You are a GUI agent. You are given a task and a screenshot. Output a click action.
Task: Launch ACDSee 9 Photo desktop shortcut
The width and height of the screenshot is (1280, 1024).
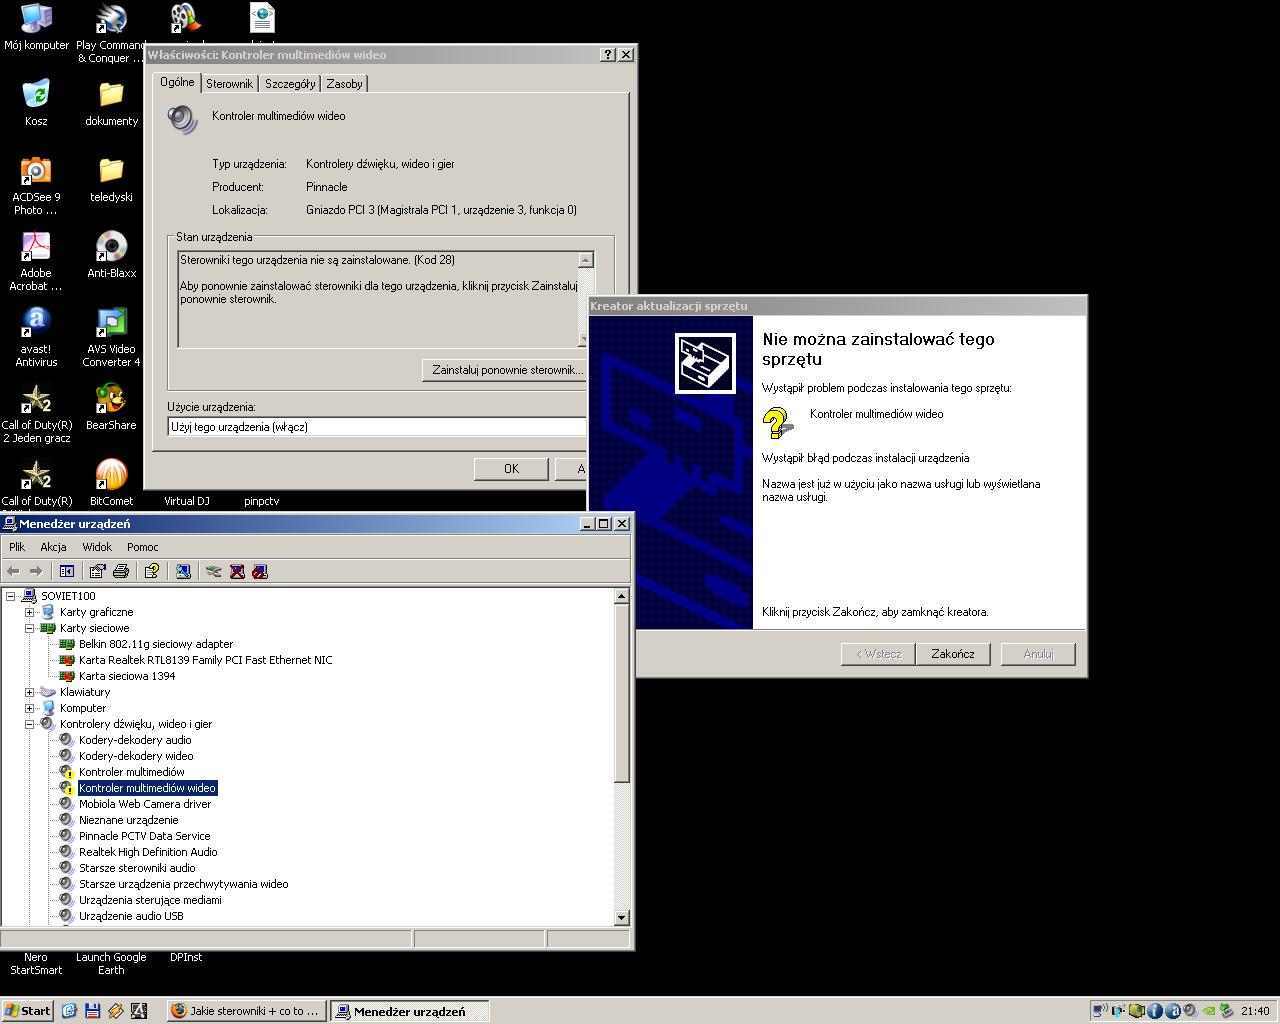pos(36,185)
